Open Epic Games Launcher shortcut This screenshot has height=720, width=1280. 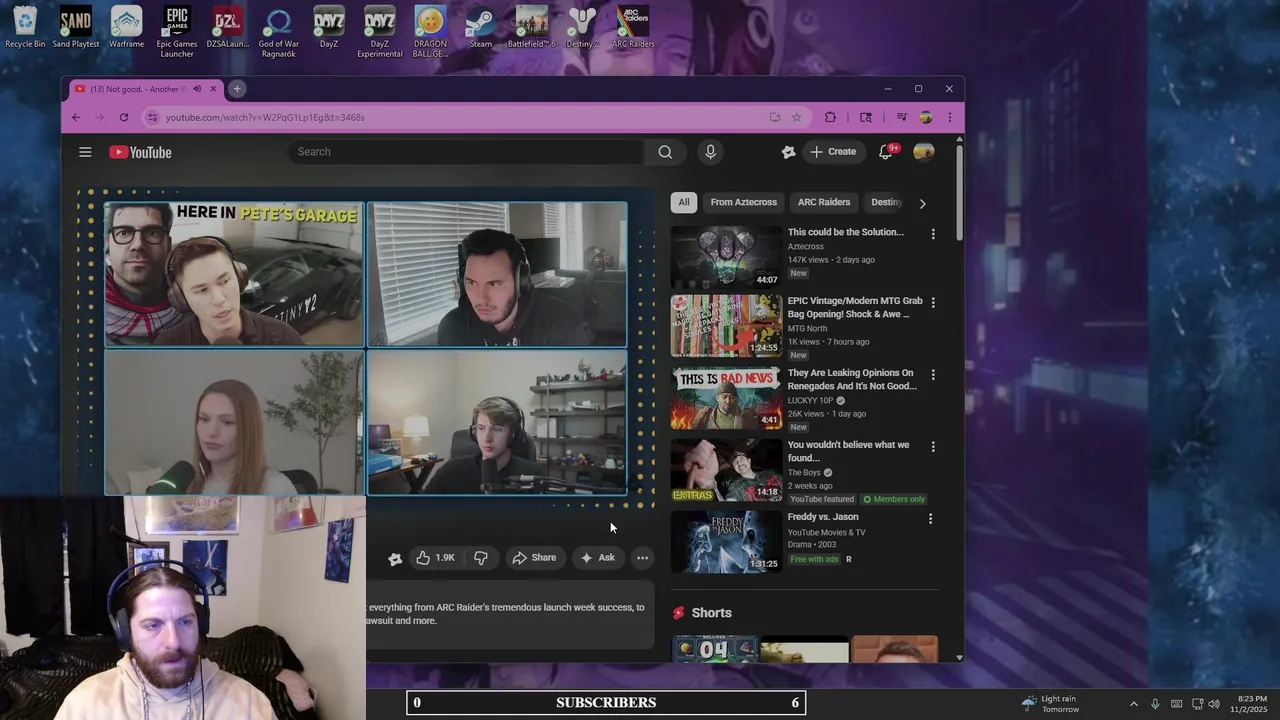tap(177, 32)
